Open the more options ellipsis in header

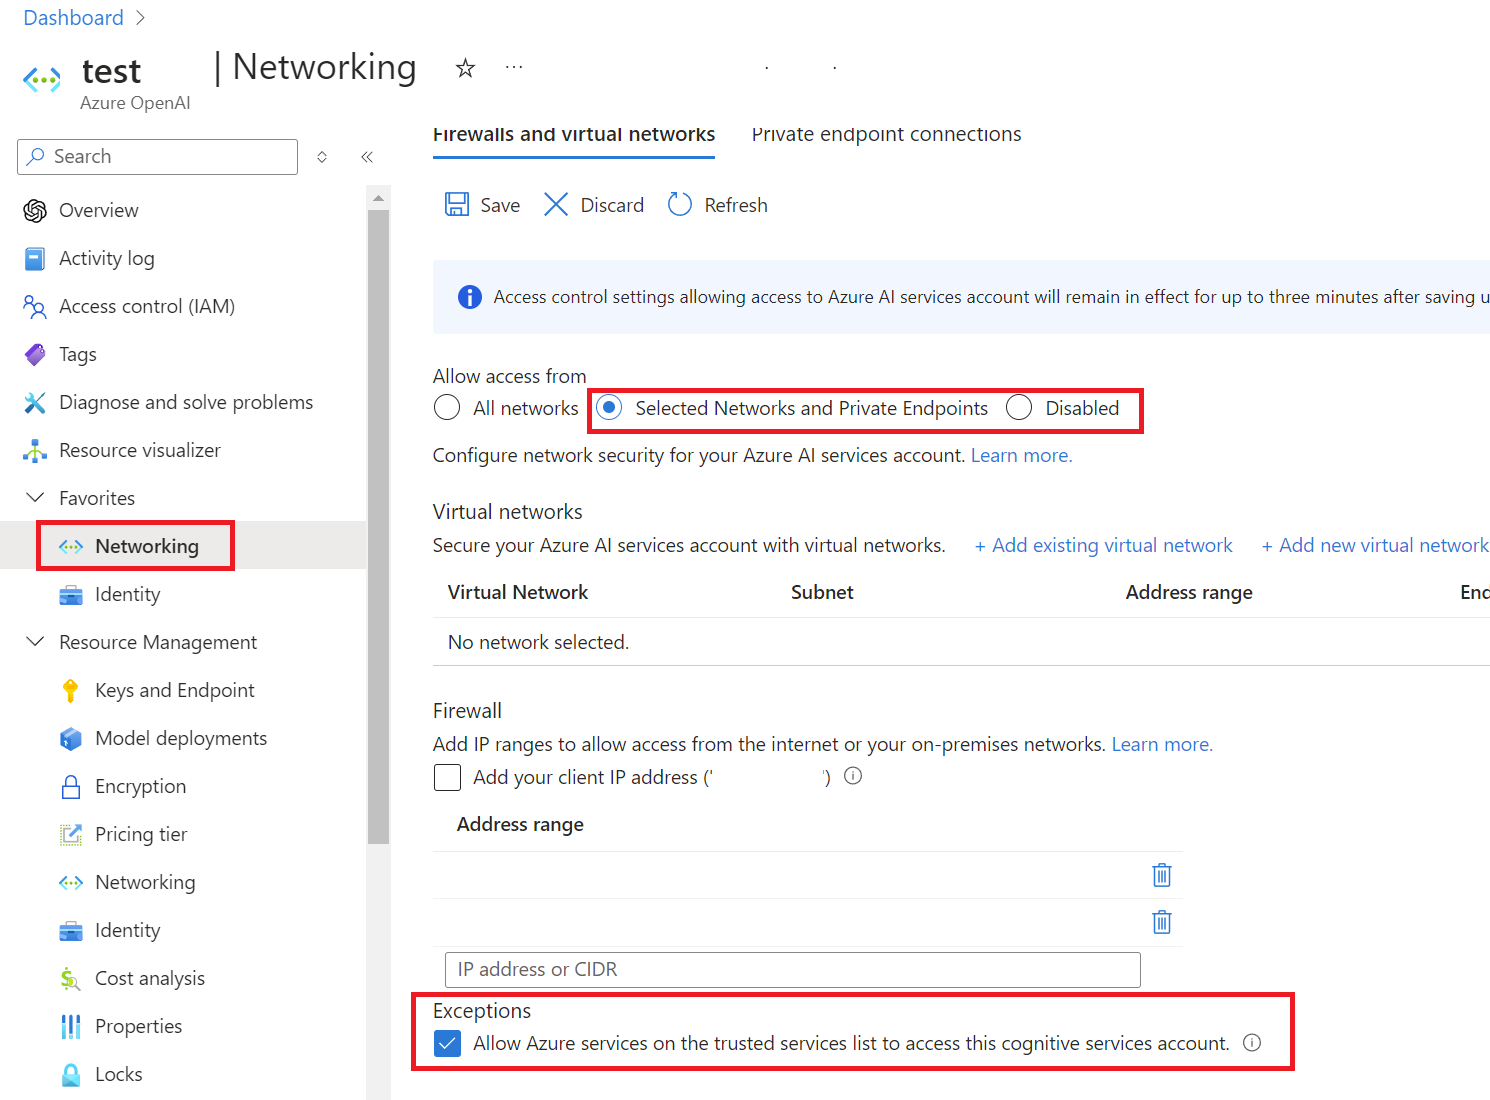pos(514,67)
